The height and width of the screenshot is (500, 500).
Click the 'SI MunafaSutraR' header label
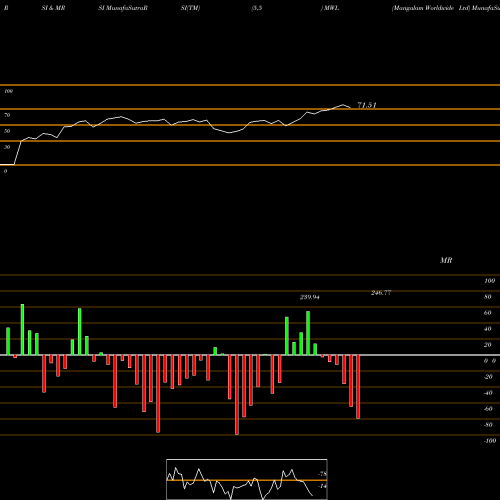pos(123,8)
